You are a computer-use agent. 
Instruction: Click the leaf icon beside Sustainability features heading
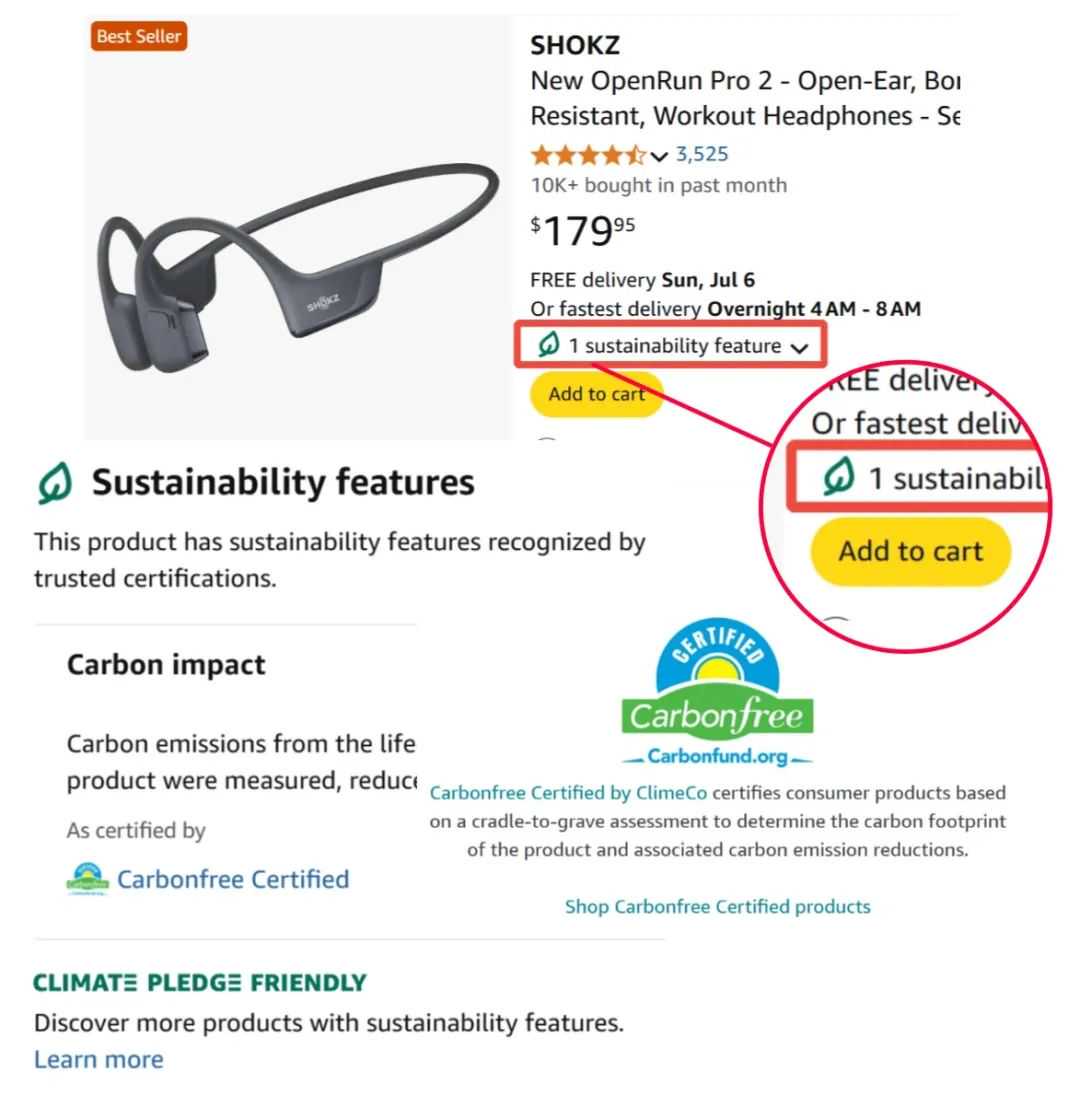tap(55, 484)
